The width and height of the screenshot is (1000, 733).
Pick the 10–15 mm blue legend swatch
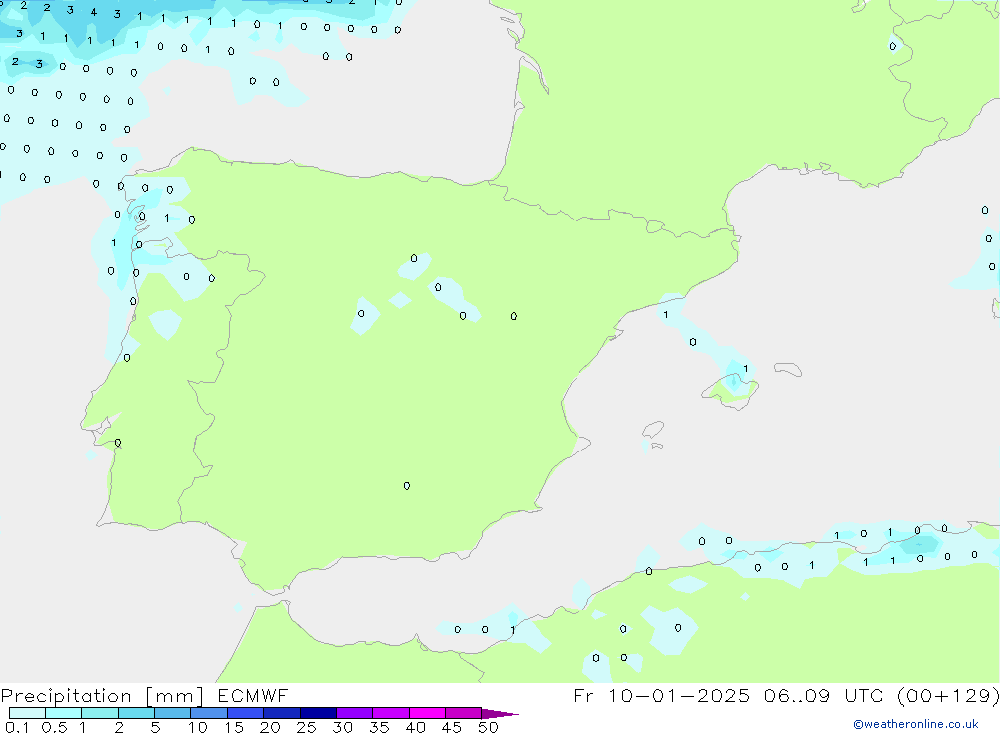[209, 713]
